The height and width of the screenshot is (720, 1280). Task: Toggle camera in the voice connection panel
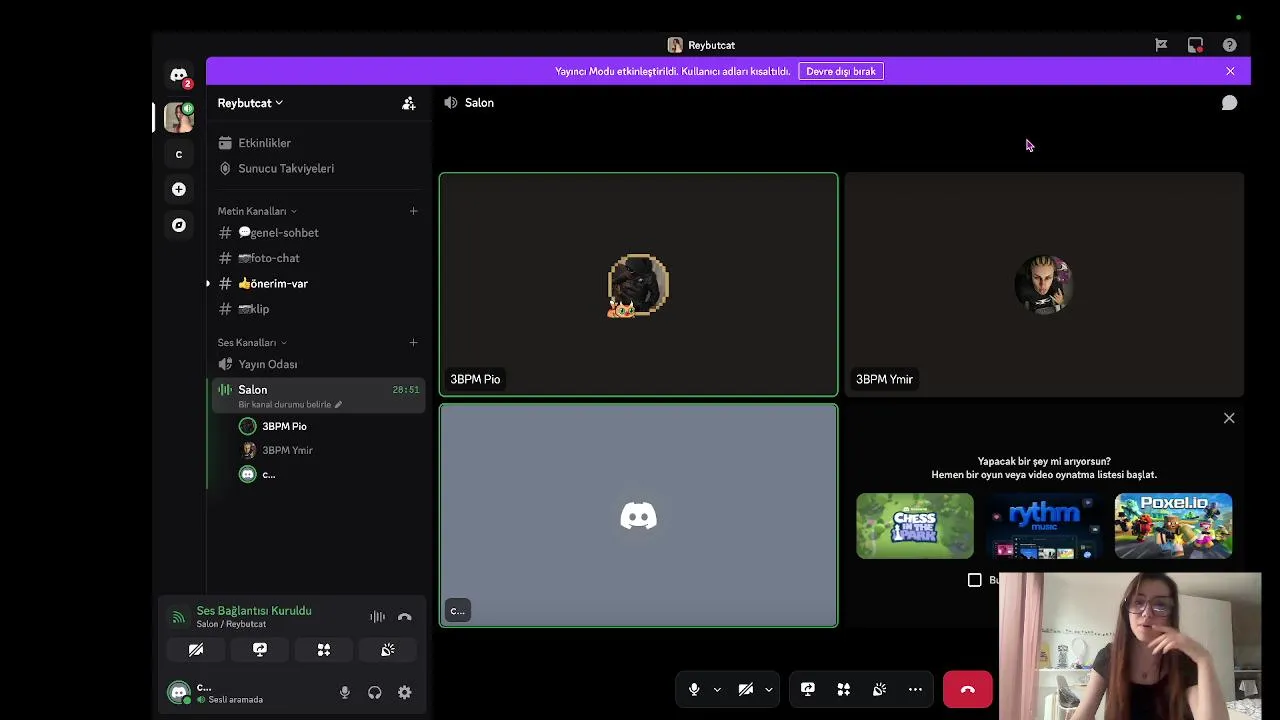(x=196, y=650)
